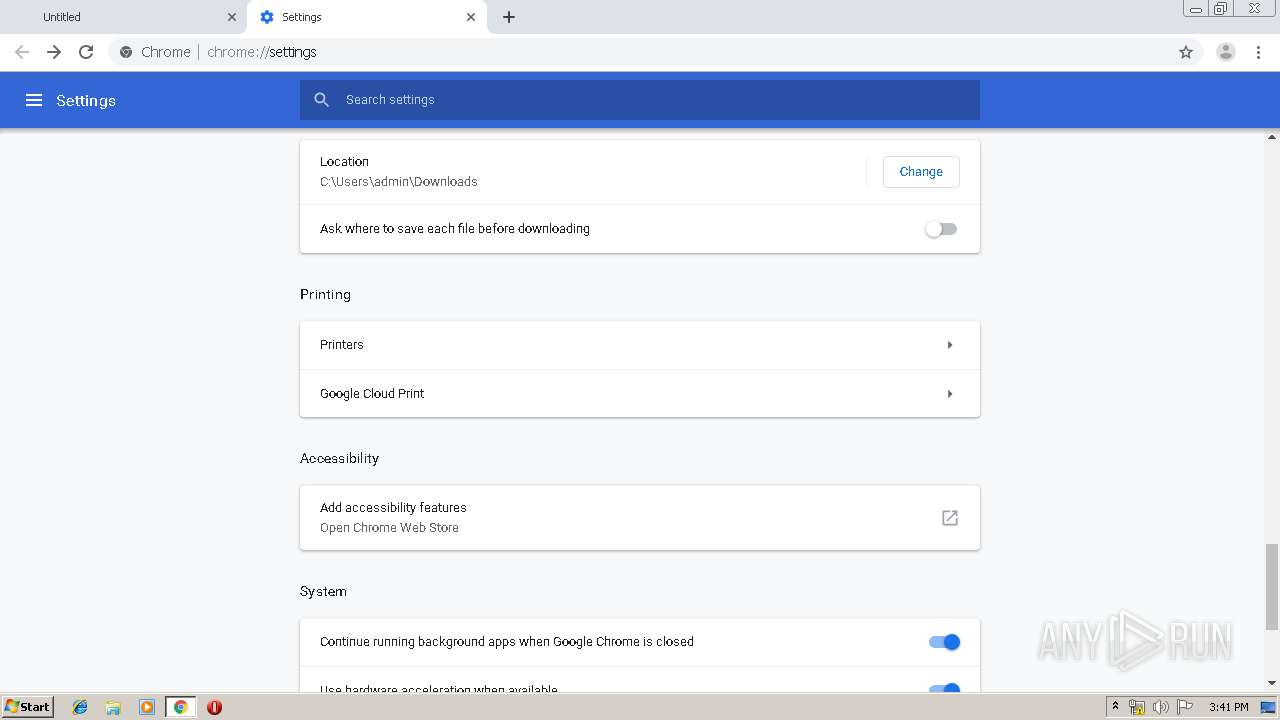The image size is (1280, 720).
Task: Click the Printing section heading
Action: pos(325,295)
